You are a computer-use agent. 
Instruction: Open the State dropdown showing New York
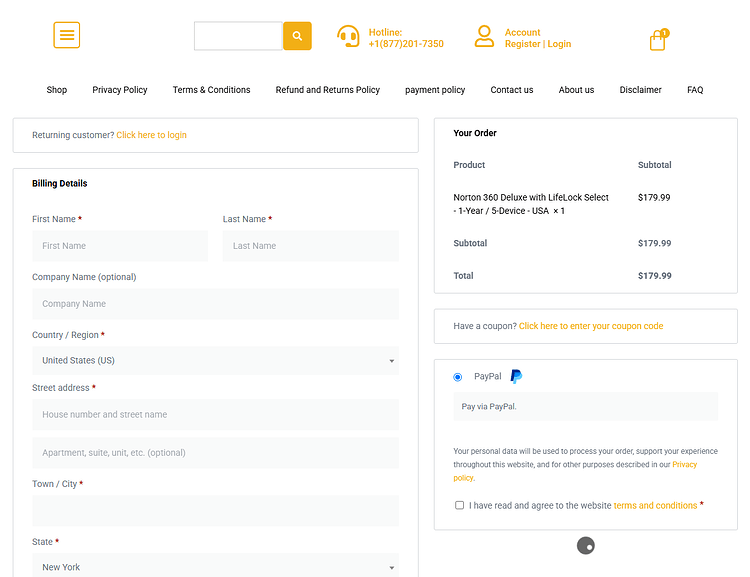[x=215, y=567]
